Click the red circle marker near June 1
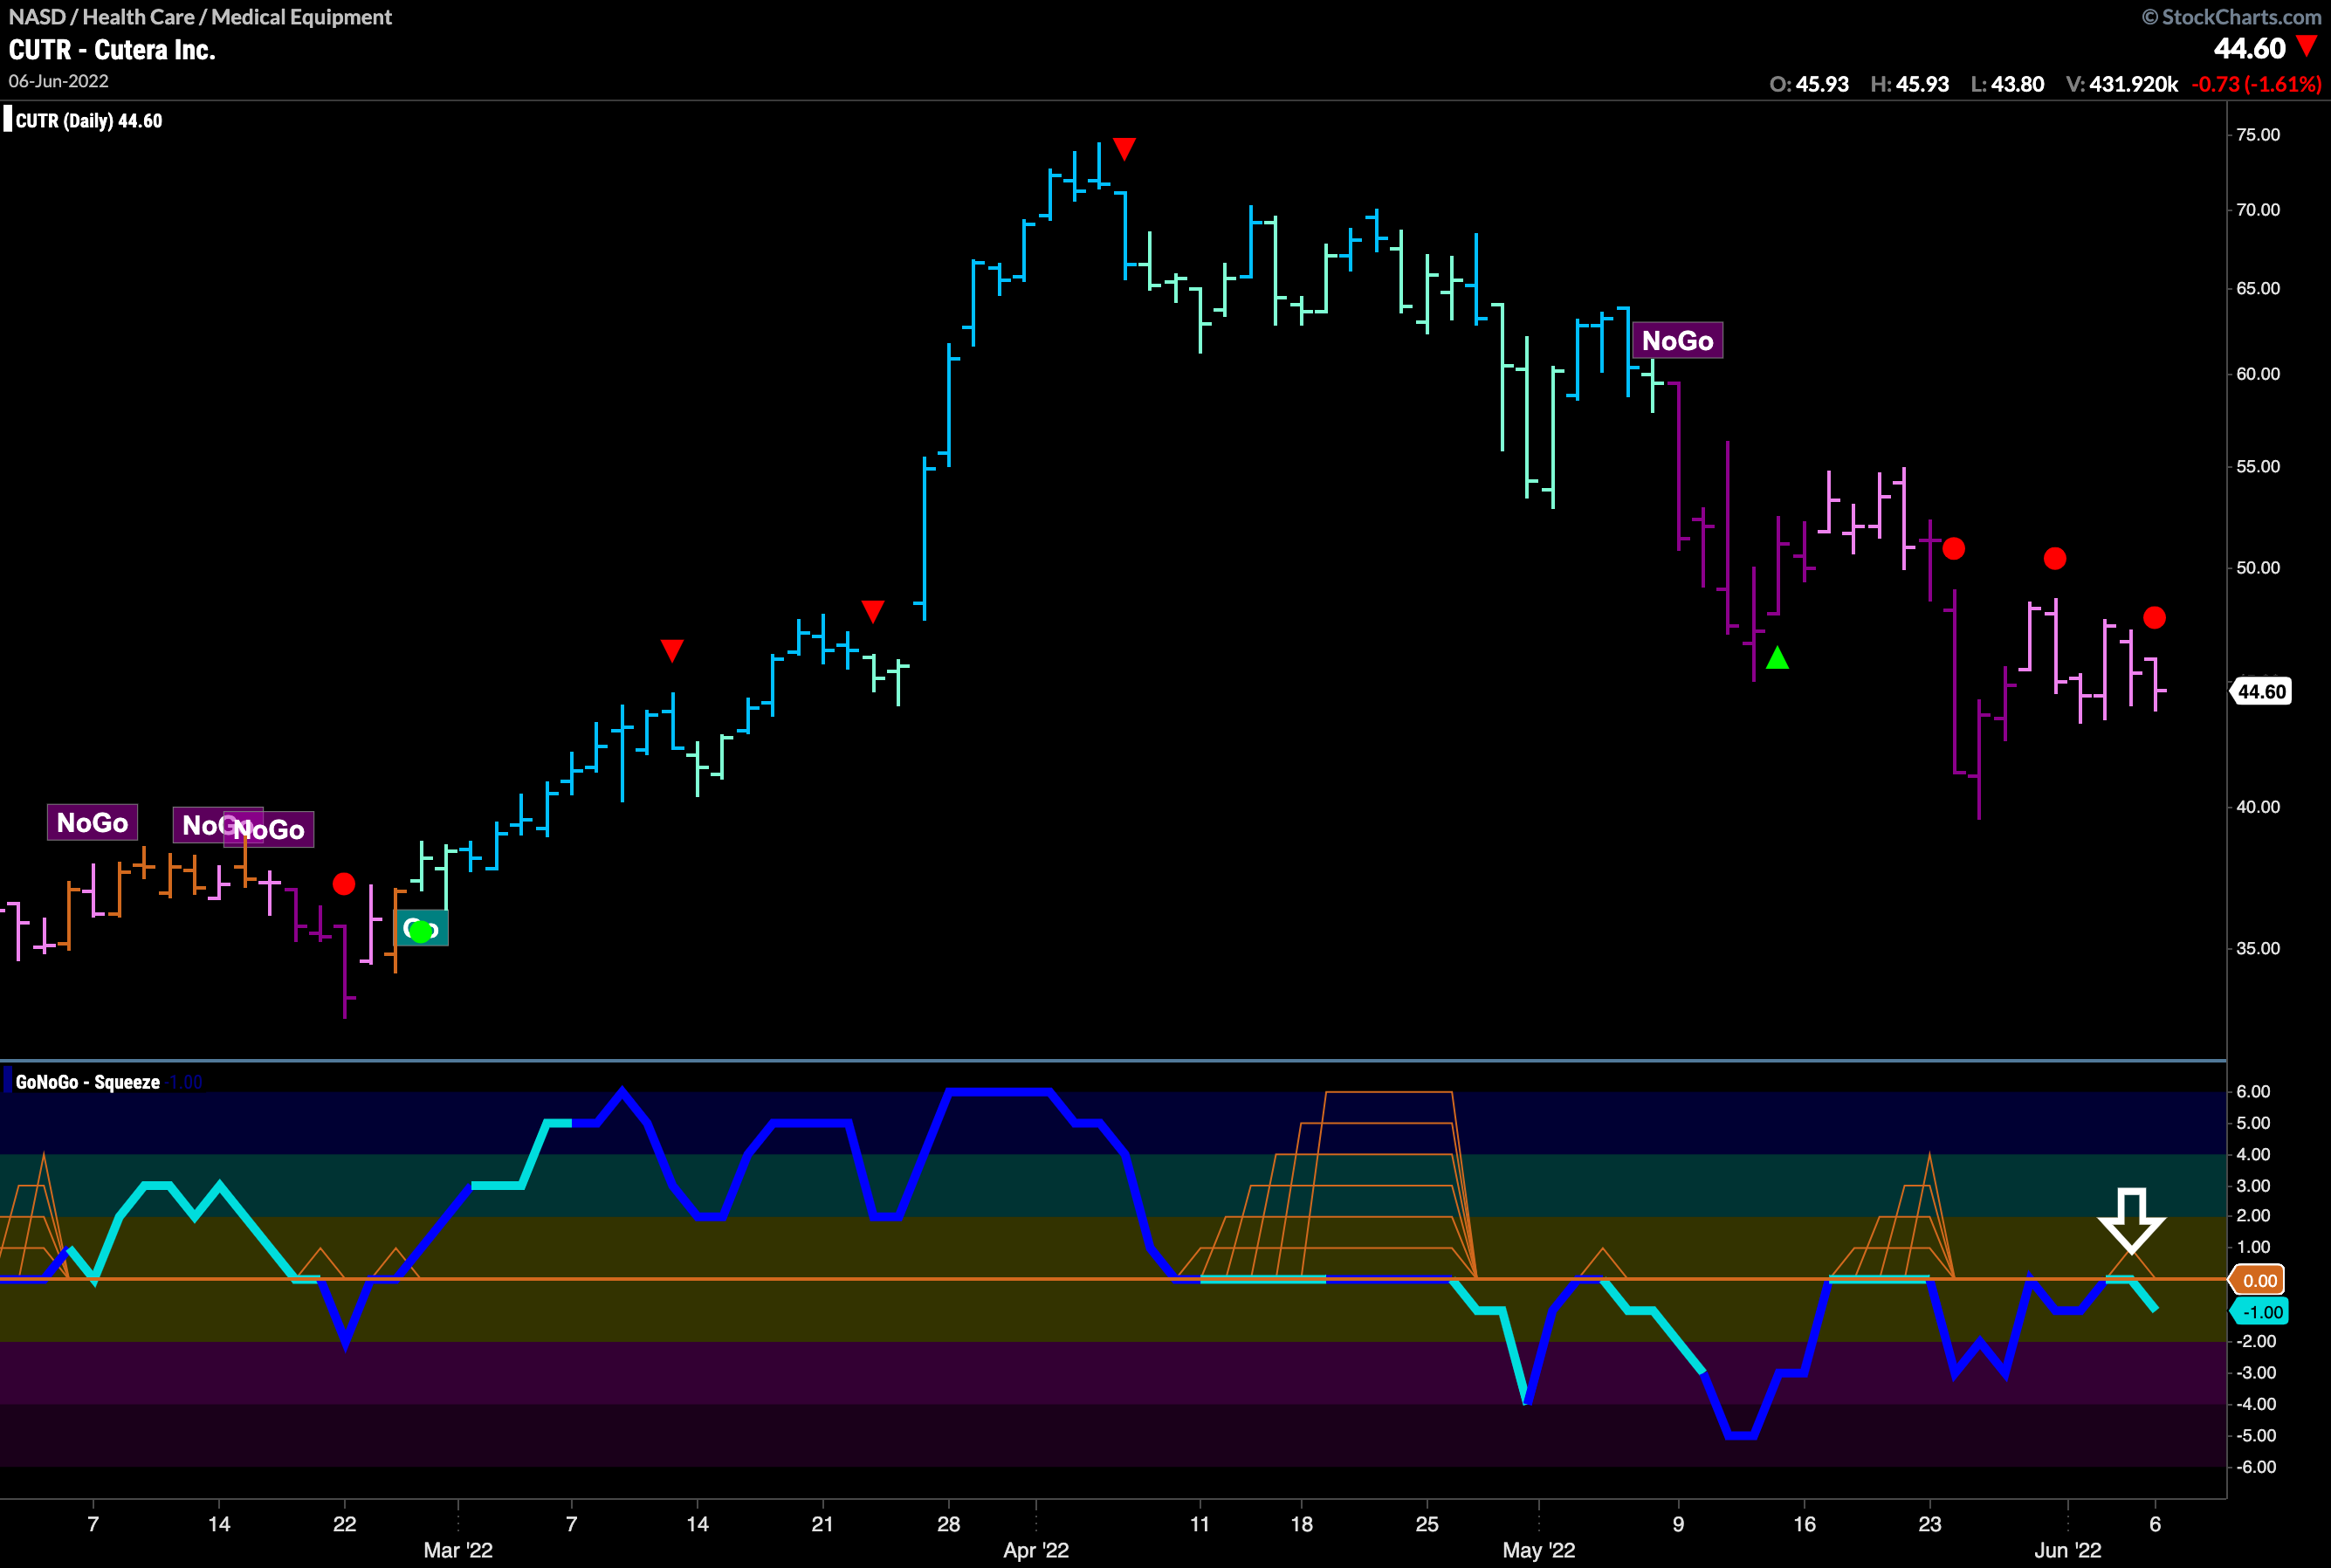This screenshot has height=1568, width=2331. tap(2055, 558)
